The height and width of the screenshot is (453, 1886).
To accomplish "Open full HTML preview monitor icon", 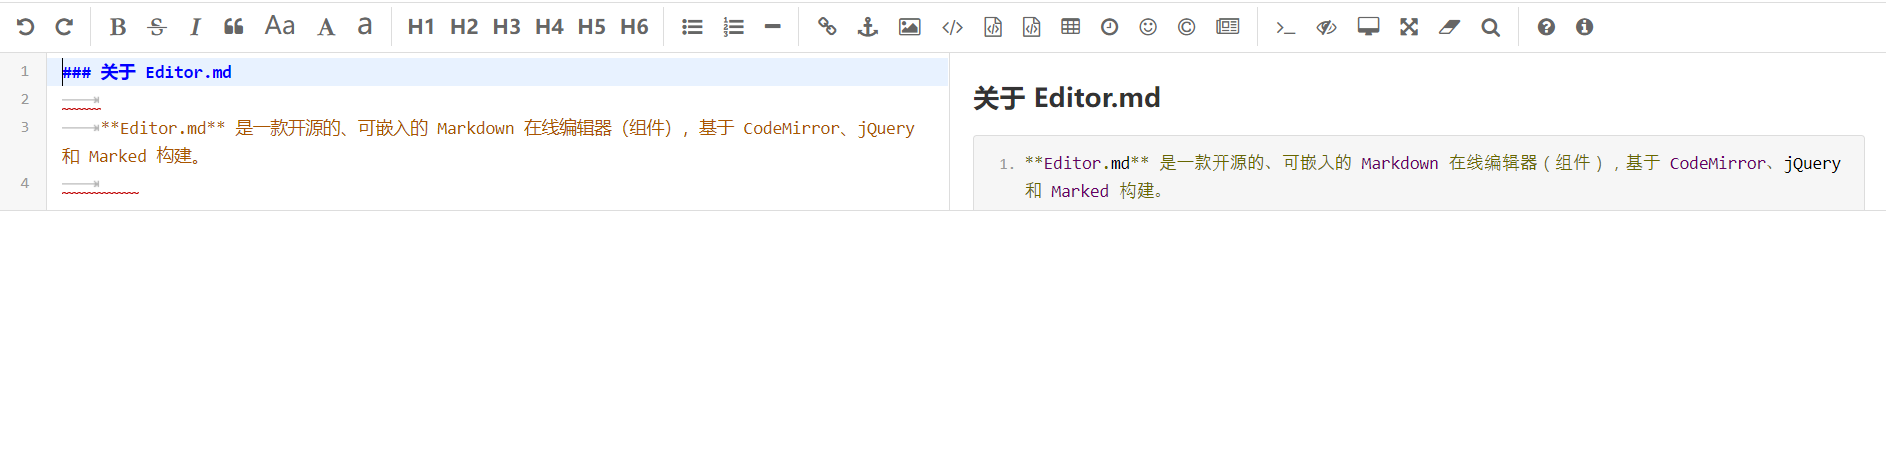I will (x=1369, y=27).
